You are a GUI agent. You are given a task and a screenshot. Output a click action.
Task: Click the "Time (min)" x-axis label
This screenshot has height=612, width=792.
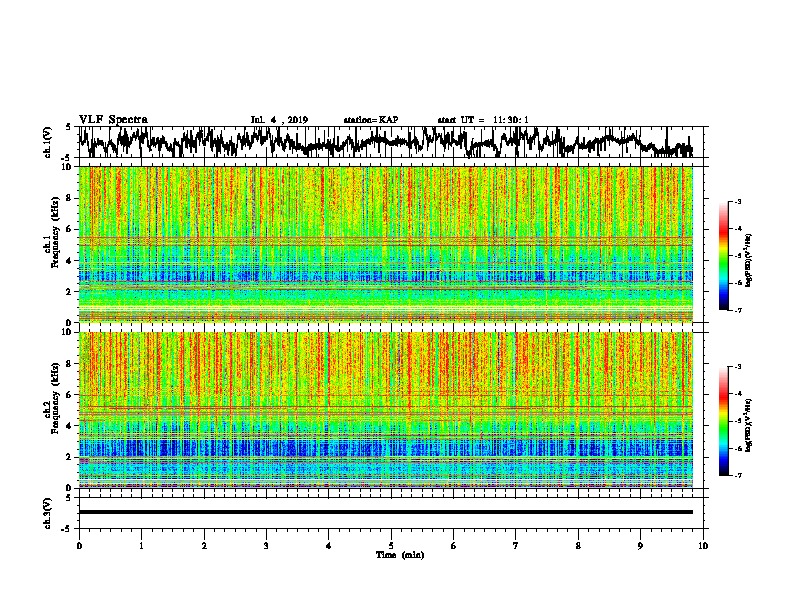pos(400,555)
